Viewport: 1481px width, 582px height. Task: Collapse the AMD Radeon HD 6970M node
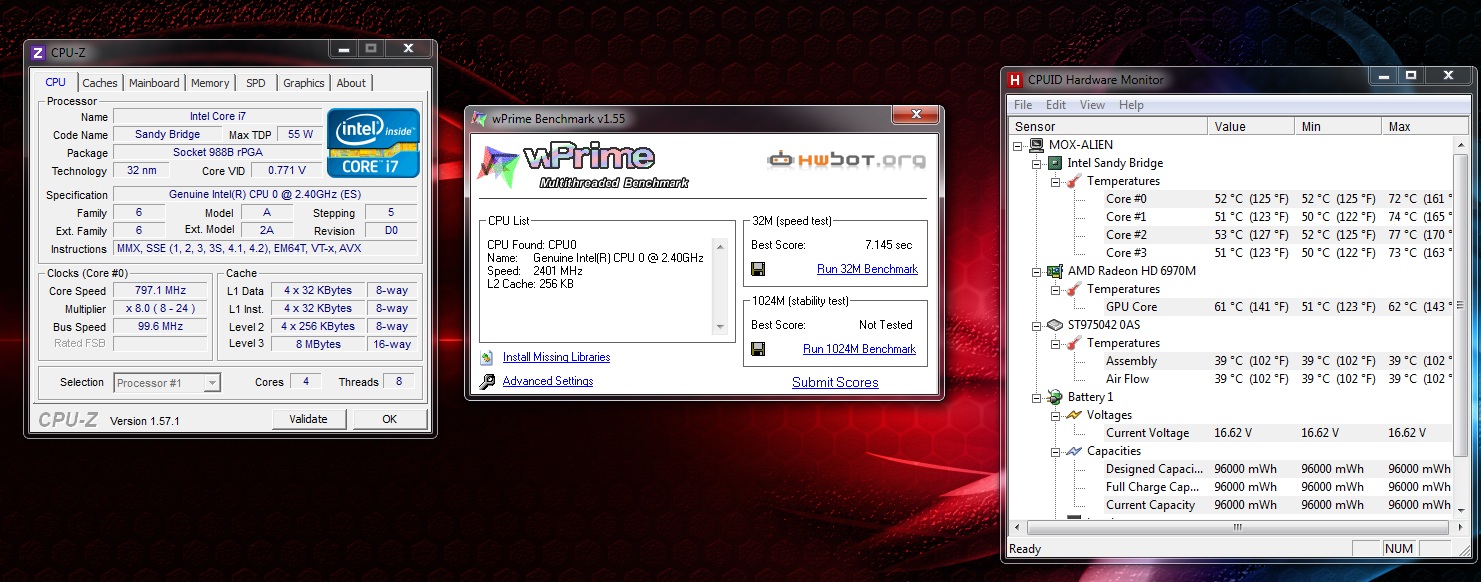[x=1037, y=271]
